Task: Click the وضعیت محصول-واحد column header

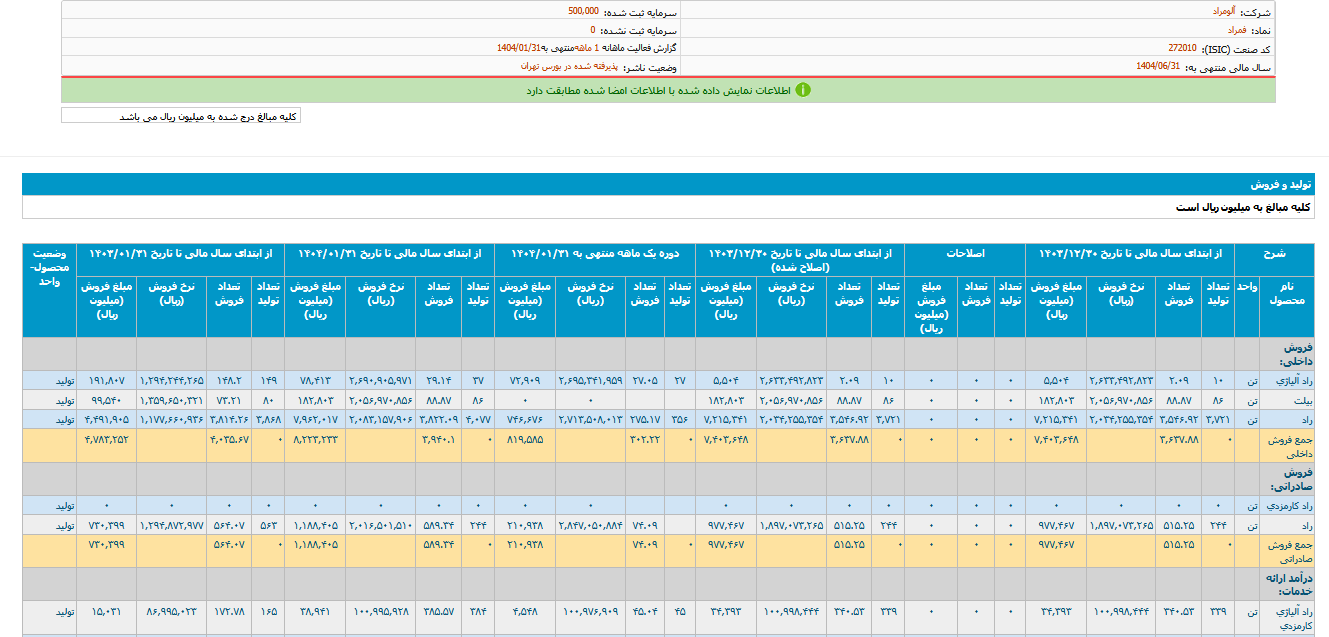Action: (50, 267)
